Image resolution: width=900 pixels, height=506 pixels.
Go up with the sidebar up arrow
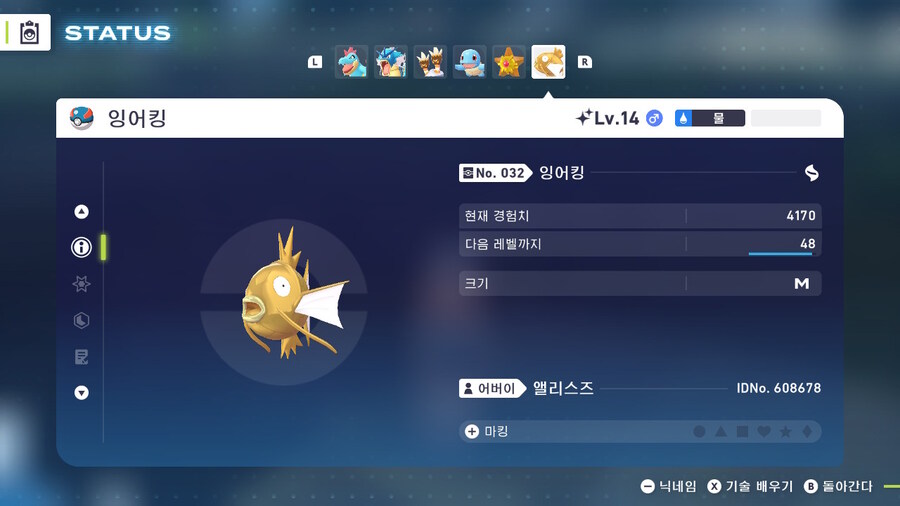point(82,212)
